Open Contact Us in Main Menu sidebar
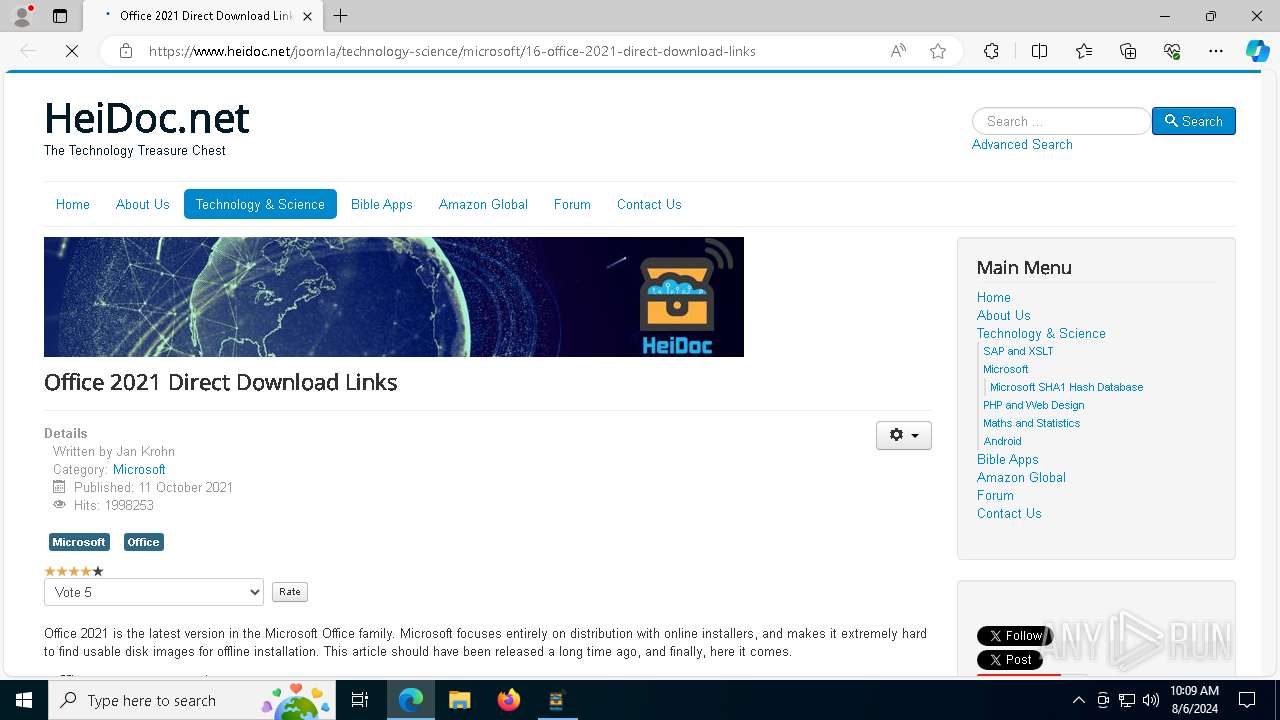1280x720 pixels. pyautogui.click(x=1009, y=513)
